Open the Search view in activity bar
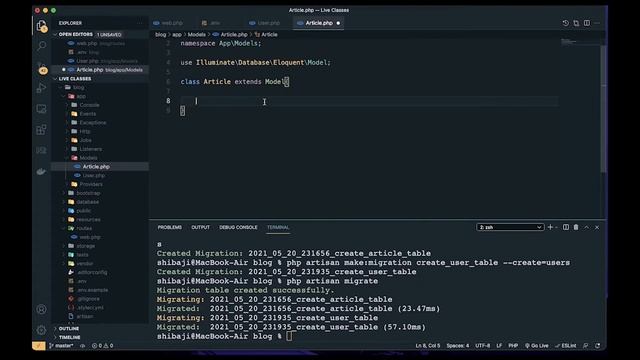Image resolution: width=640 pixels, height=360 pixels. (x=41, y=46)
